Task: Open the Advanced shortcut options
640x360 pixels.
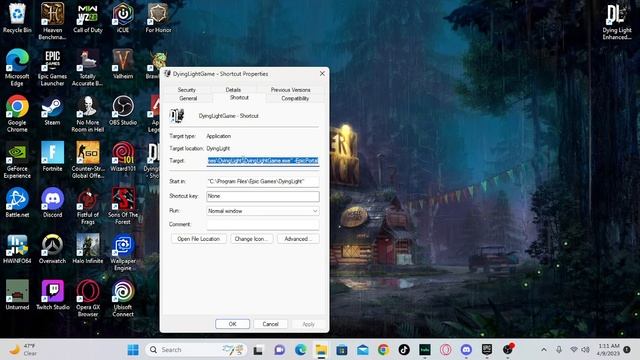Action: [x=298, y=239]
